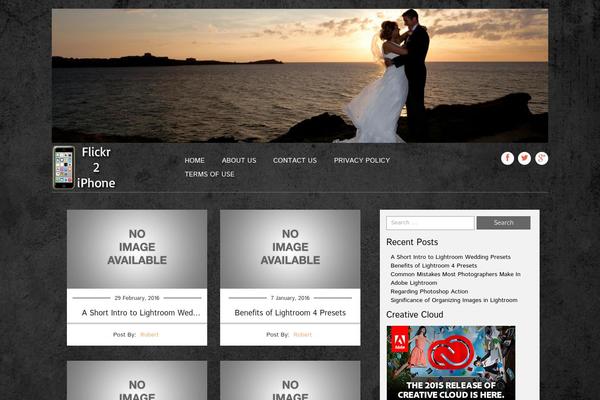Click the thumbnail above the 29 February, 2016 post
The height and width of the screenshot is (400, 600).
137,249
